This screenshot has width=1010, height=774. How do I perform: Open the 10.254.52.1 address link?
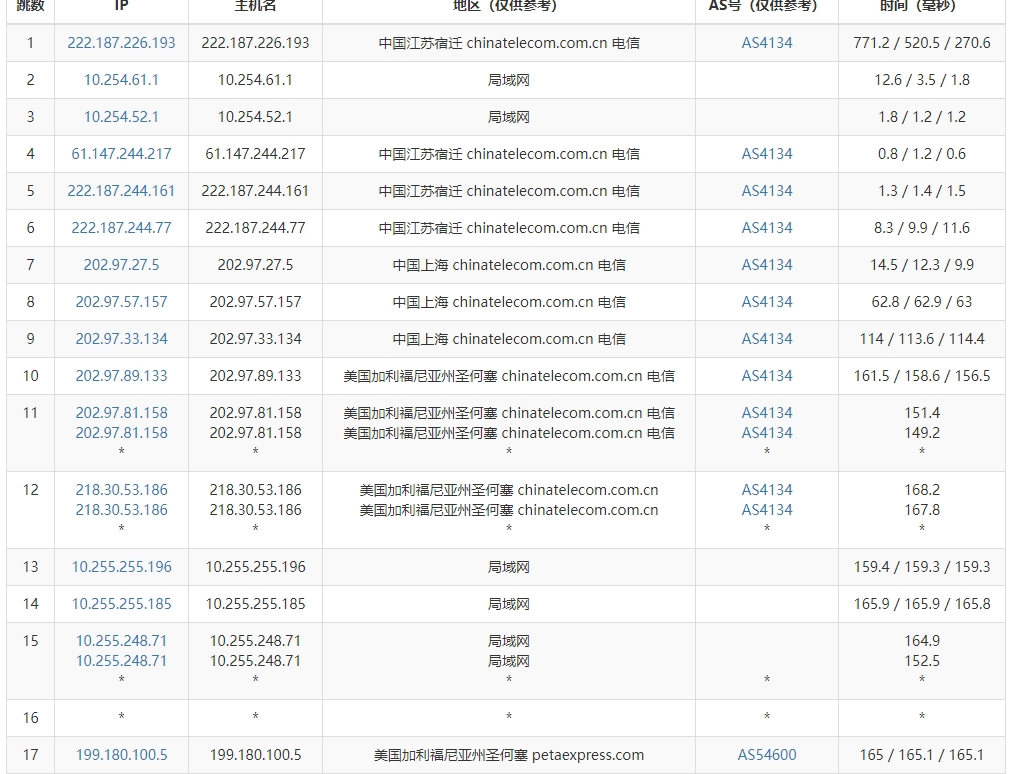121,117
